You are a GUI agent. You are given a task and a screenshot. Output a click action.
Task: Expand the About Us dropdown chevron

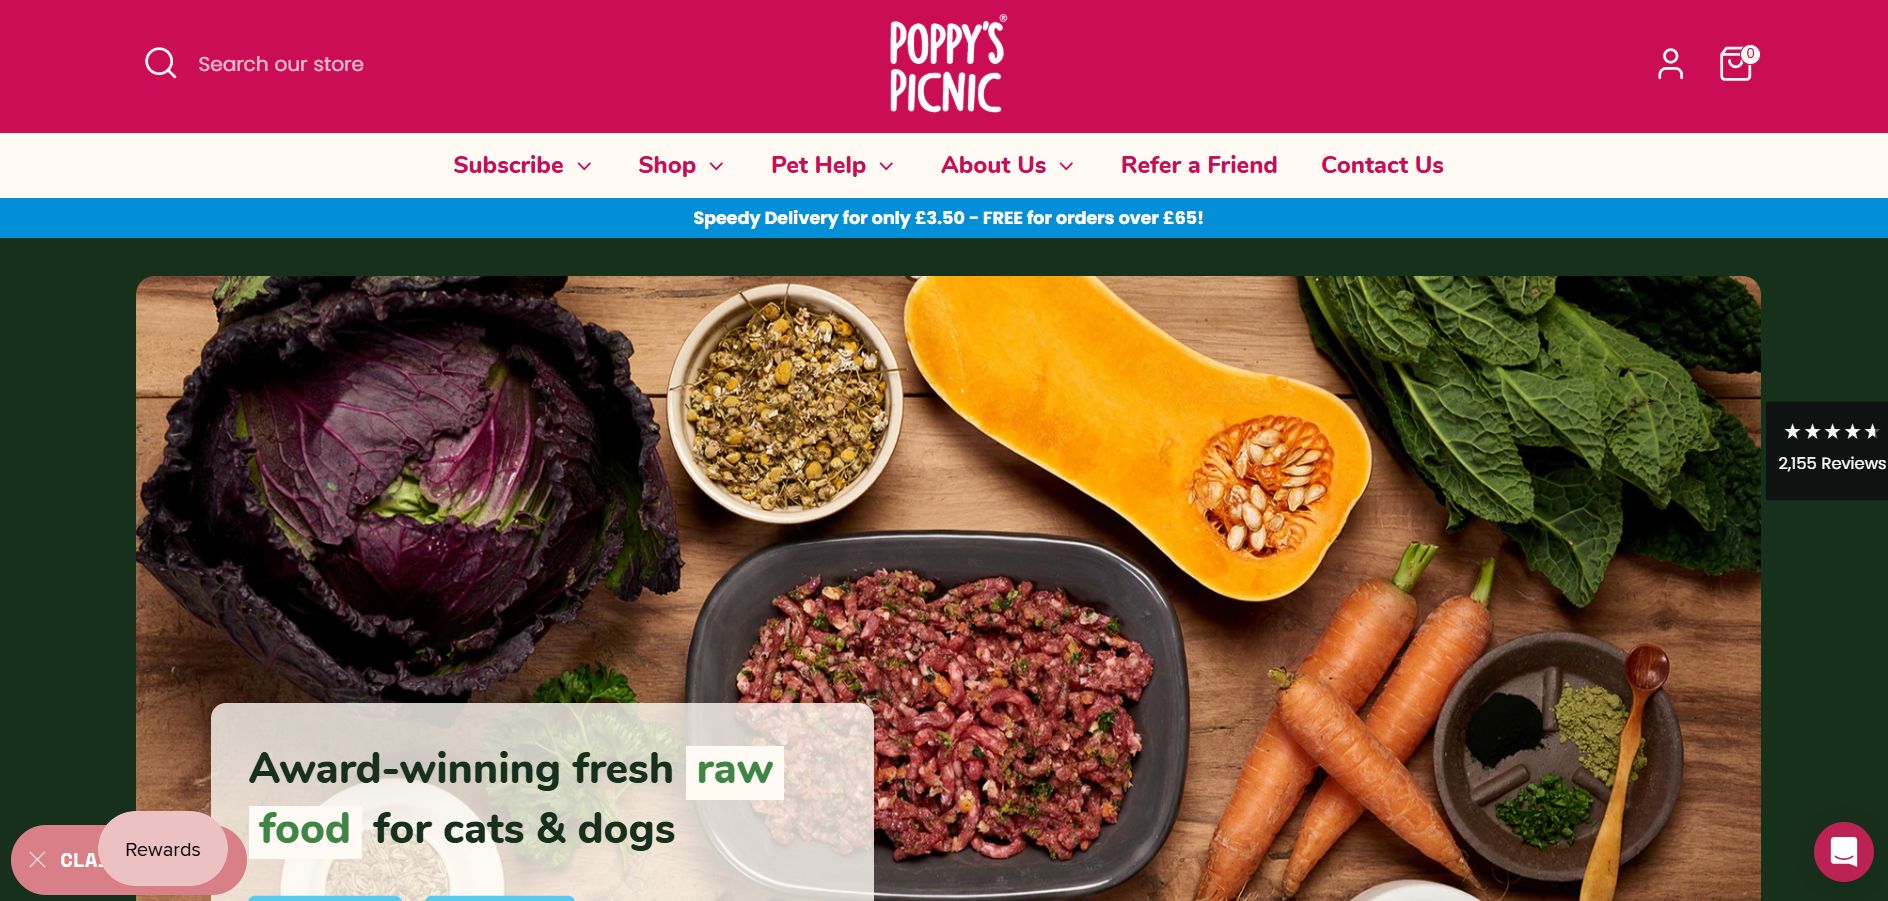[x=1067, y=166]
